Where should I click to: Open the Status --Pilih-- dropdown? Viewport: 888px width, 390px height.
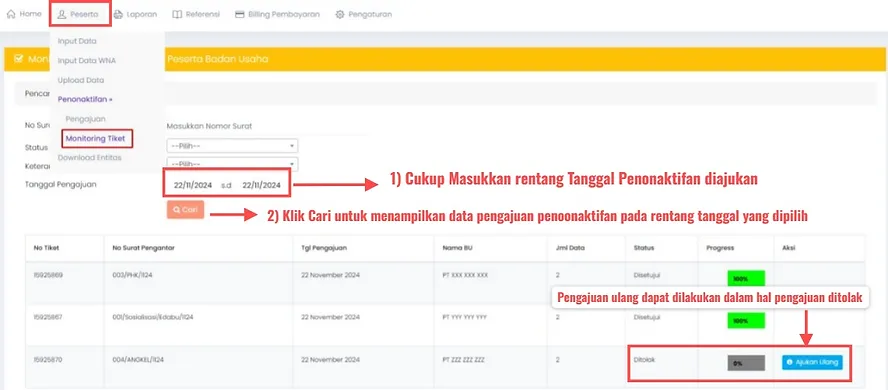point(232,146)
